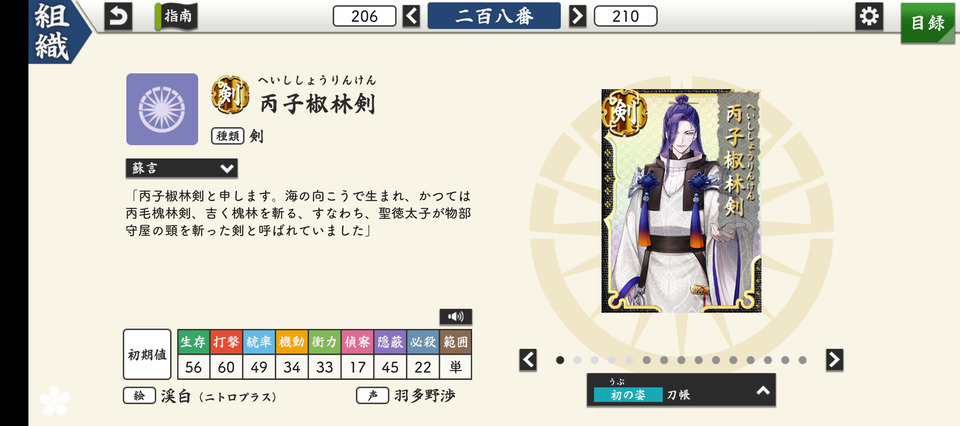Show previous card illustration arrow

pos(528,360)
